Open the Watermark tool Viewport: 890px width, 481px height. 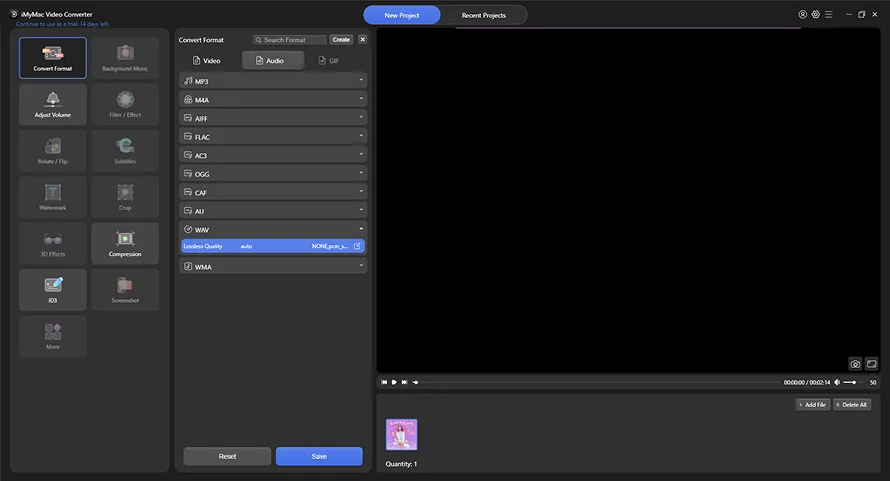[x=53, y=197]
